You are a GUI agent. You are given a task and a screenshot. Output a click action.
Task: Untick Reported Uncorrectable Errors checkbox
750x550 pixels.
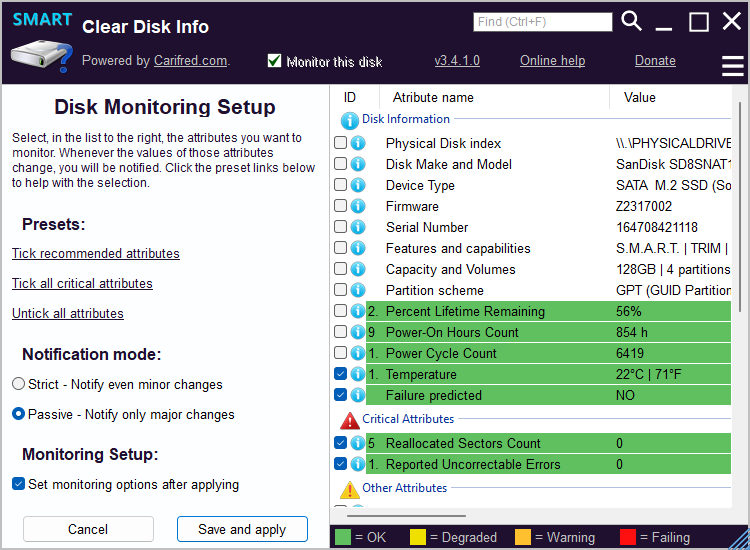(340, 464)
